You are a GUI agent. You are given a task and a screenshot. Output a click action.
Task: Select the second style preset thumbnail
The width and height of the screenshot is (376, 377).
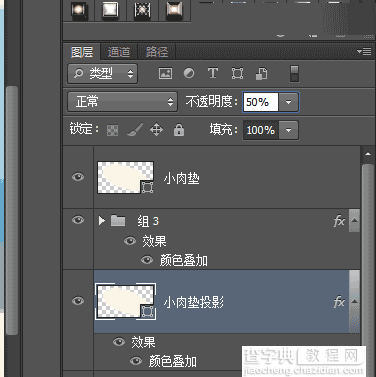111,10
